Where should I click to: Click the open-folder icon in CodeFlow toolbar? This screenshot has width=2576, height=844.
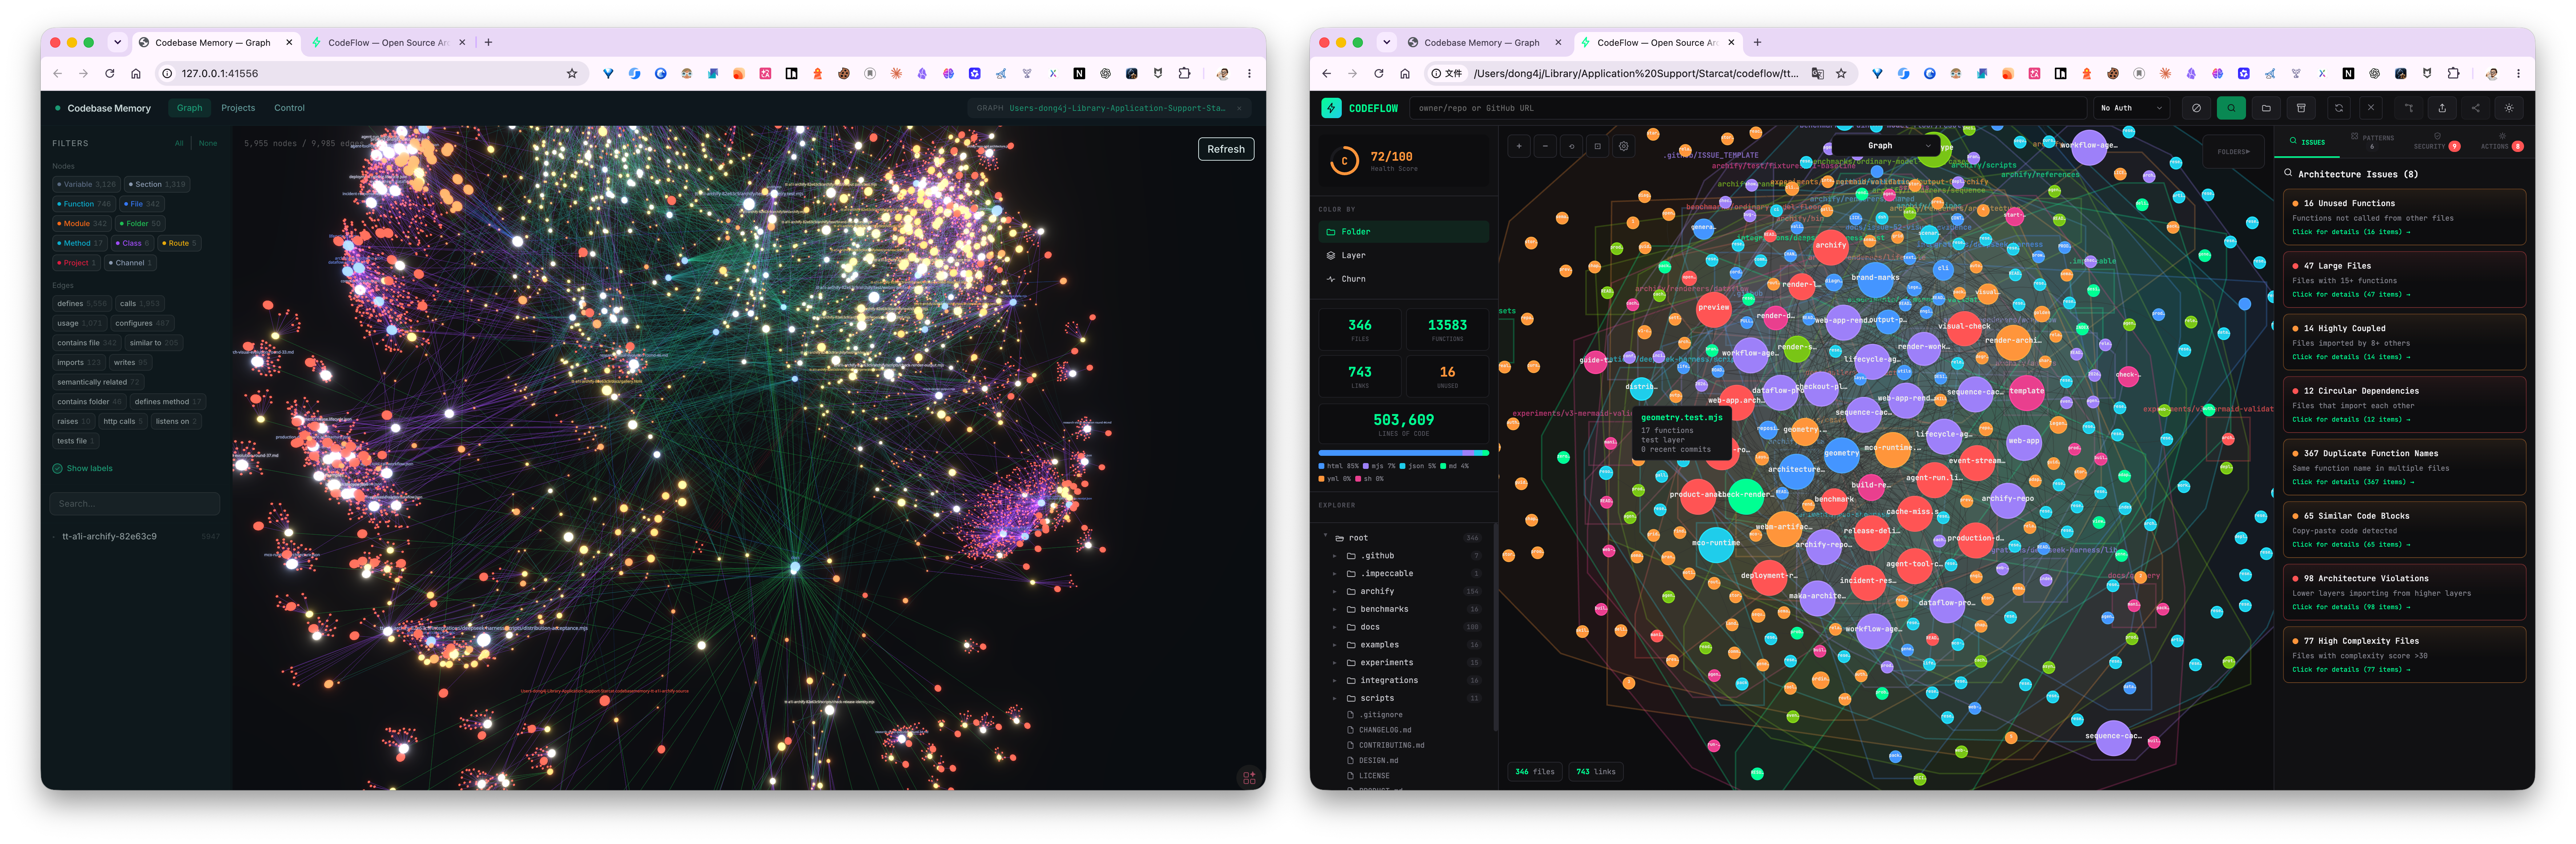click(x=2266, y=108)
